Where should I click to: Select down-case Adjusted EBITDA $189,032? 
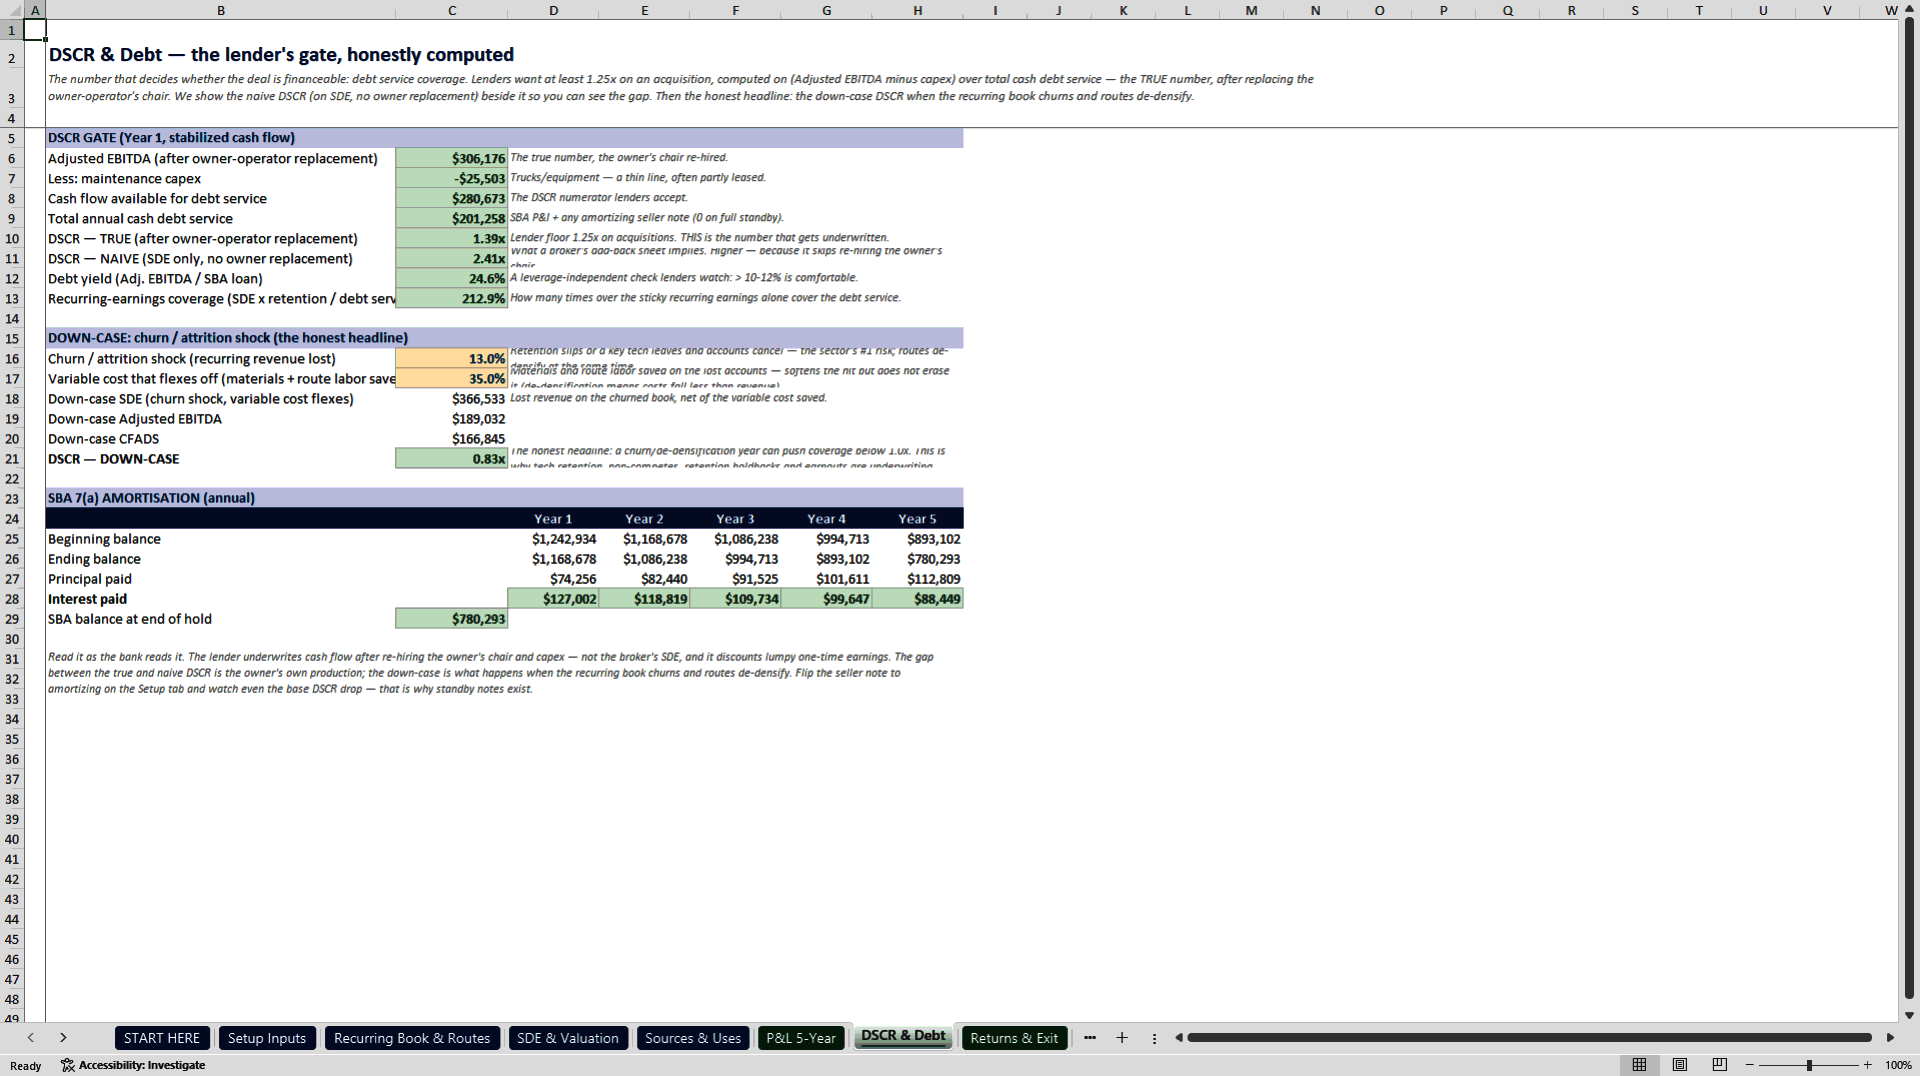[452, 419]
